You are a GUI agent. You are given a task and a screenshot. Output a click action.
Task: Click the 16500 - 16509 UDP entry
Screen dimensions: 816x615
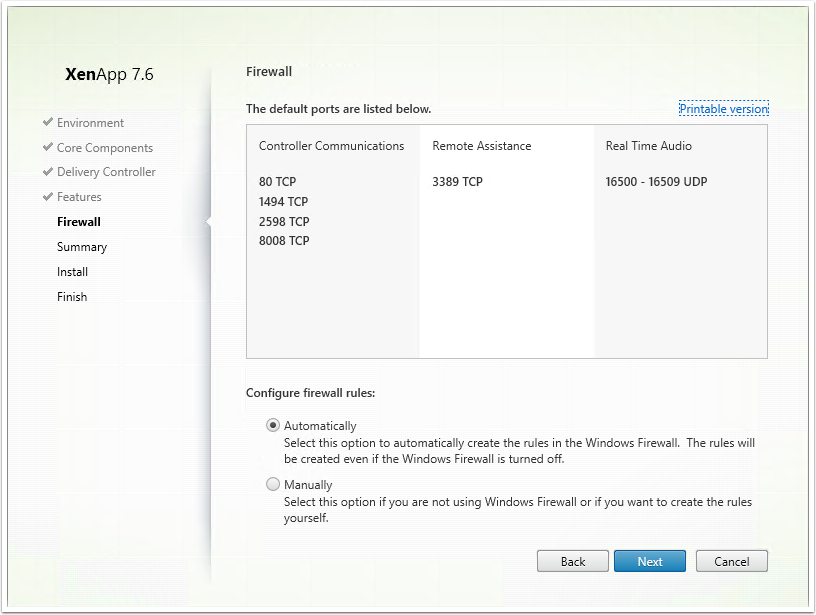tap(656, 182)
